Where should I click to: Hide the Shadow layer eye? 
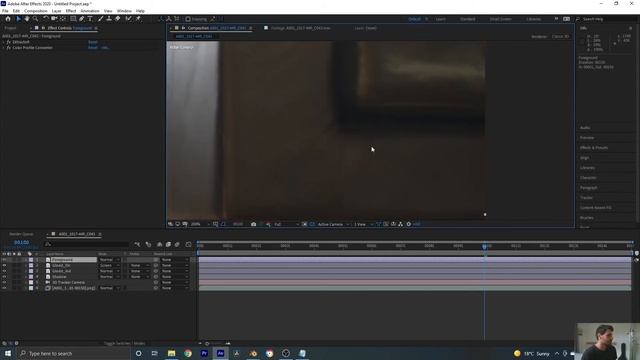tap(4, 277)
